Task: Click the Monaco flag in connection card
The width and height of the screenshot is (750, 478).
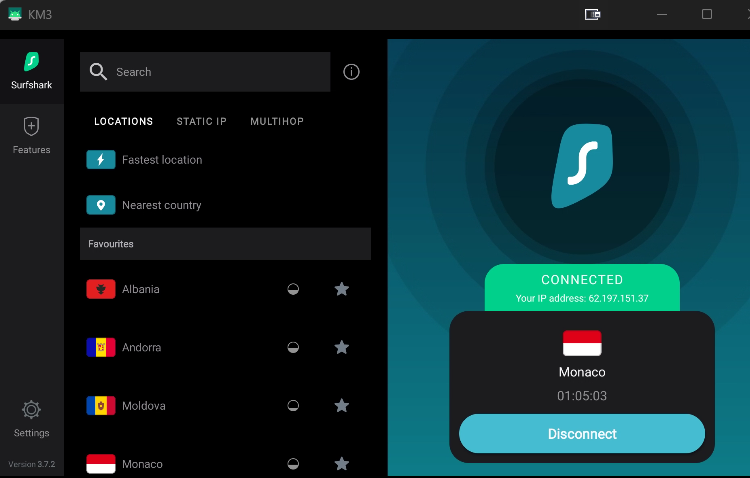Action: pyautogui.click(x=582, y=343)
